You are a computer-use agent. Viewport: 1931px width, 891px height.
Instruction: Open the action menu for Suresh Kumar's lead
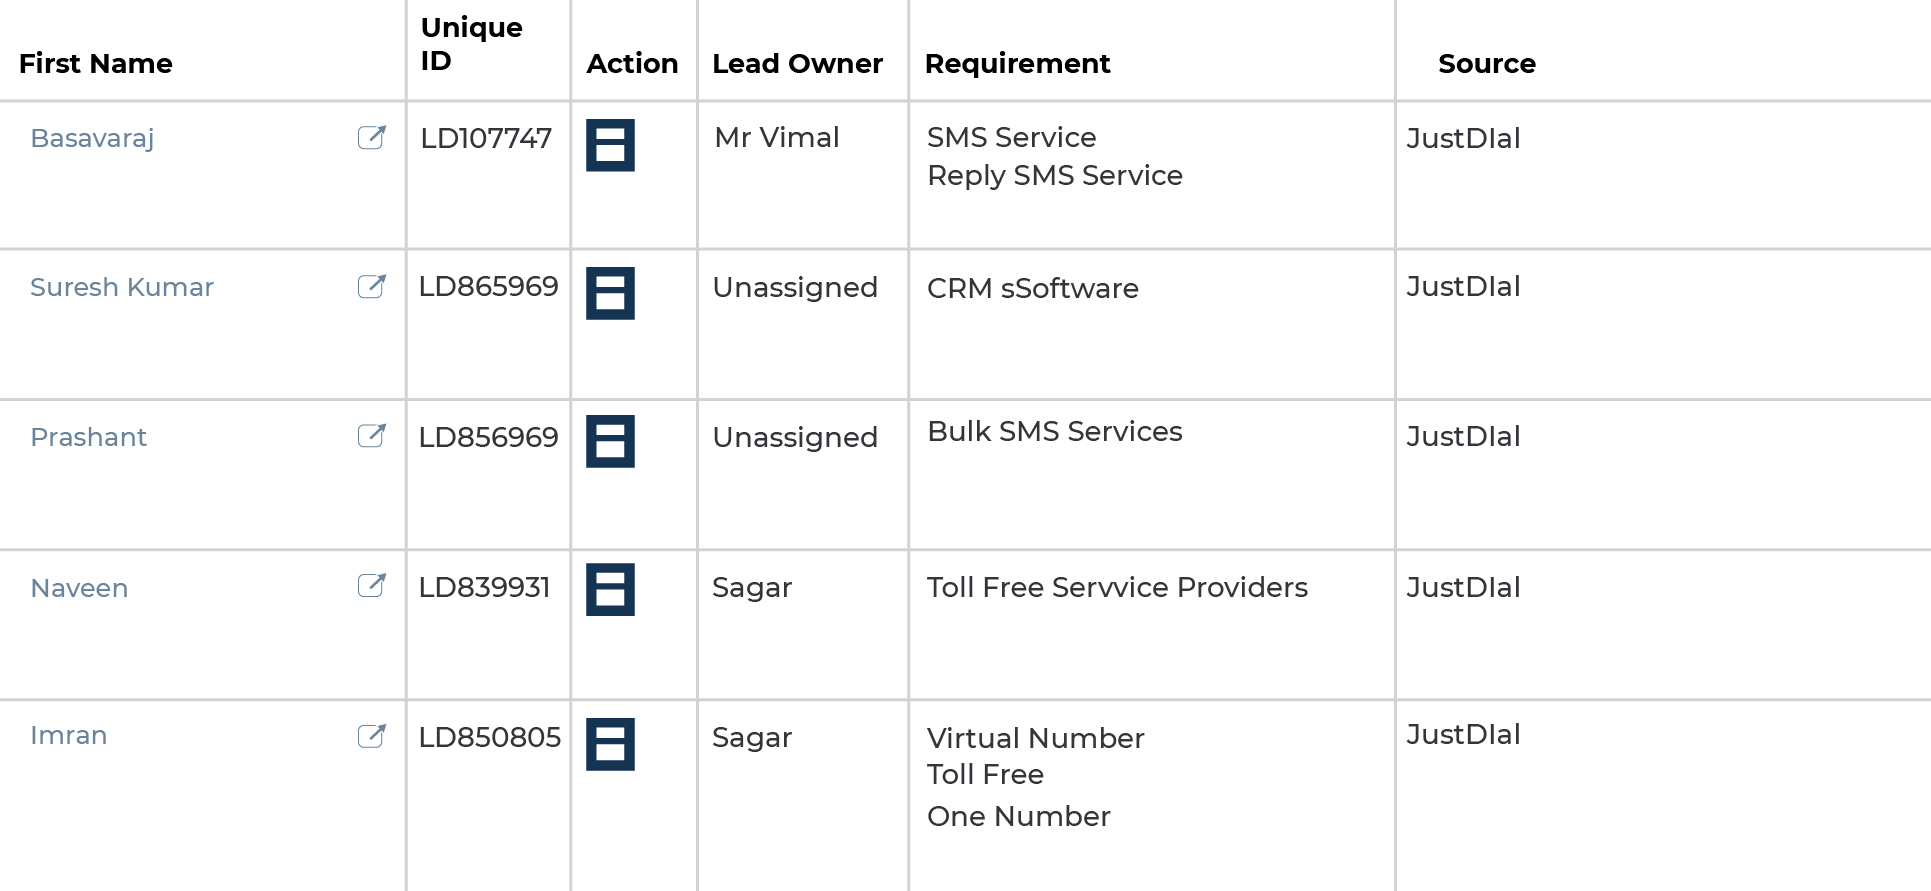[x=609, y=295]
